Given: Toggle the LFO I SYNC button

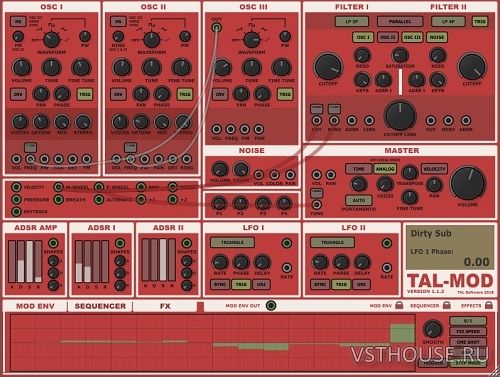Looking at the screenshot, I should (220, 284).
